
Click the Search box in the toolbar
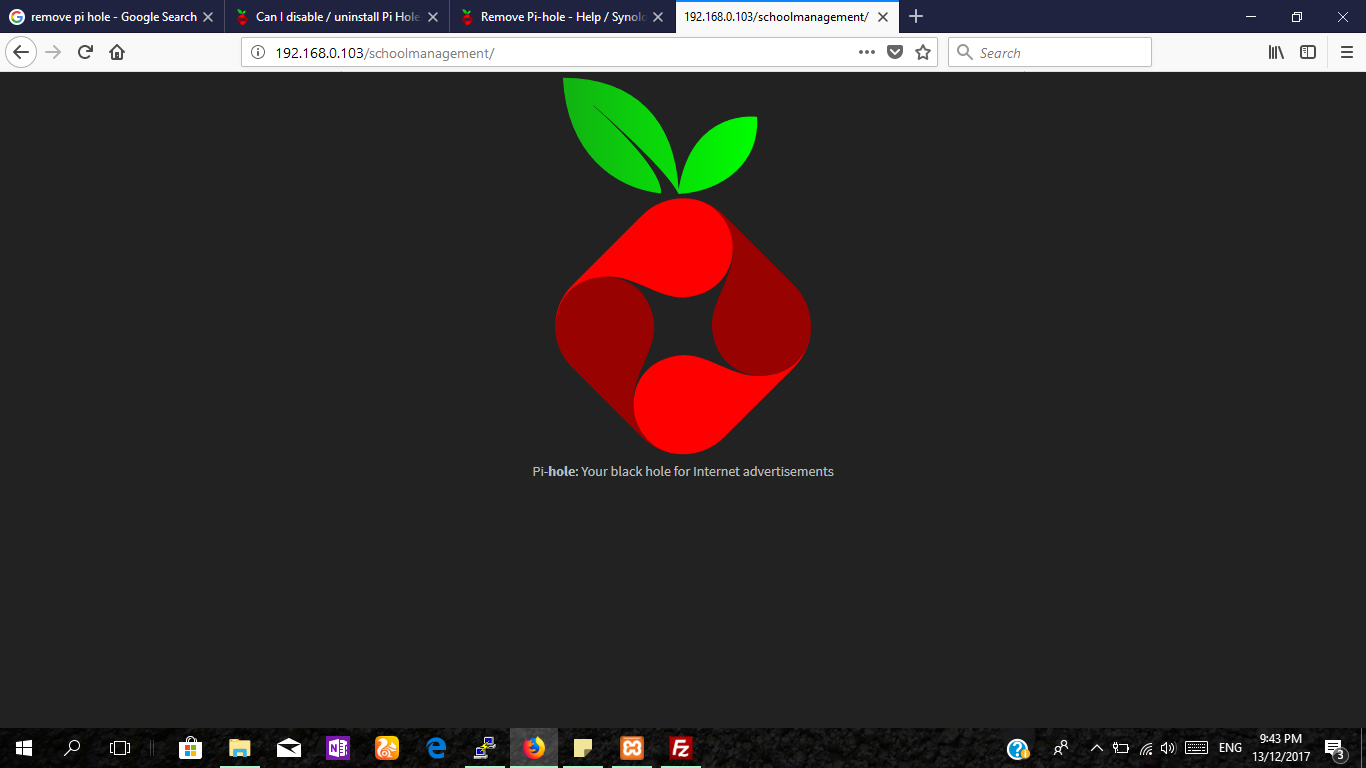tap(1050, 52)
